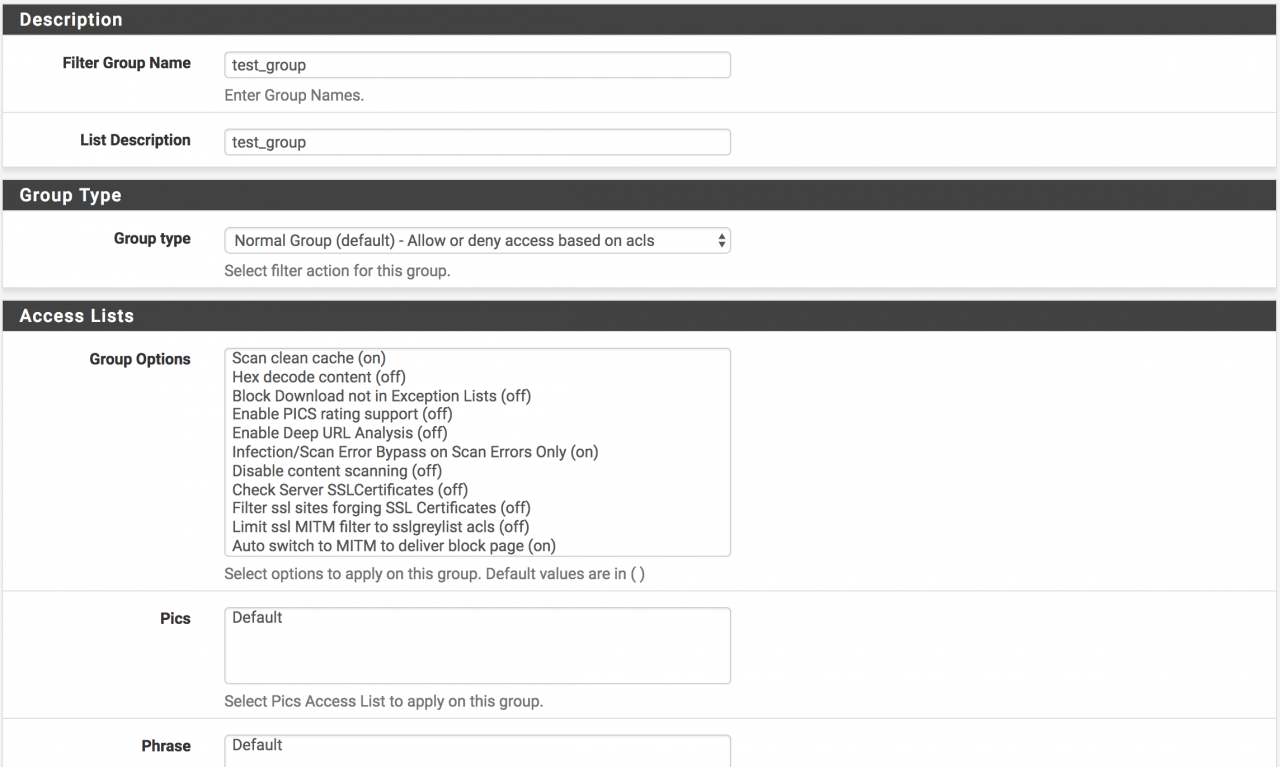
Task: Click the Group Type section header
Action: 70,196
